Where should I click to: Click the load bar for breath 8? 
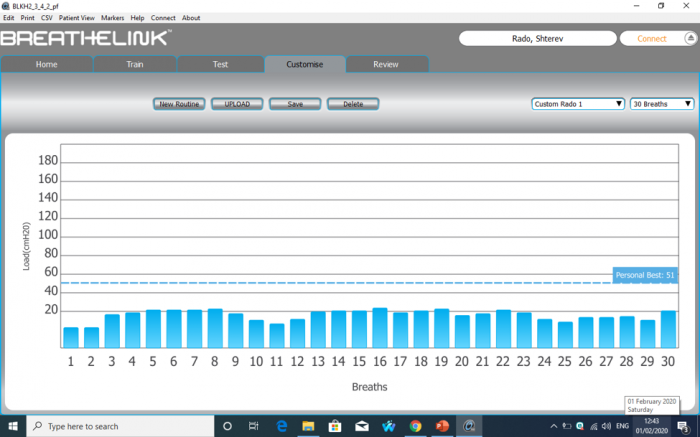pos(215,328)
